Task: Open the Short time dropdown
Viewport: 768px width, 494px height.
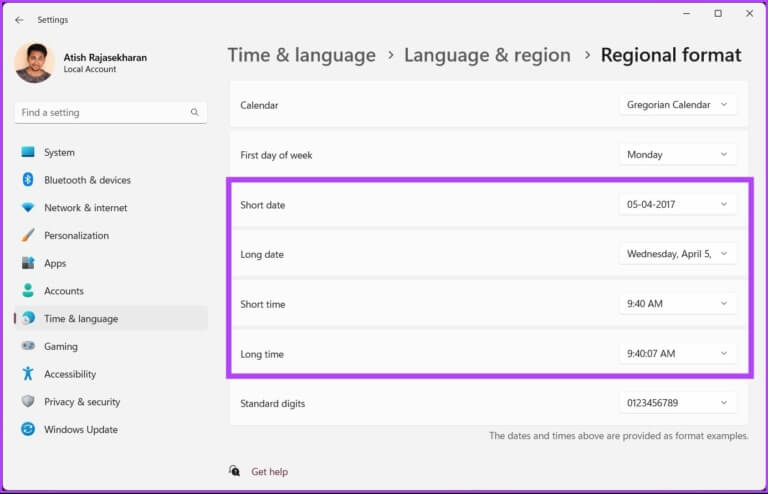Action: [x=677, y=304]
